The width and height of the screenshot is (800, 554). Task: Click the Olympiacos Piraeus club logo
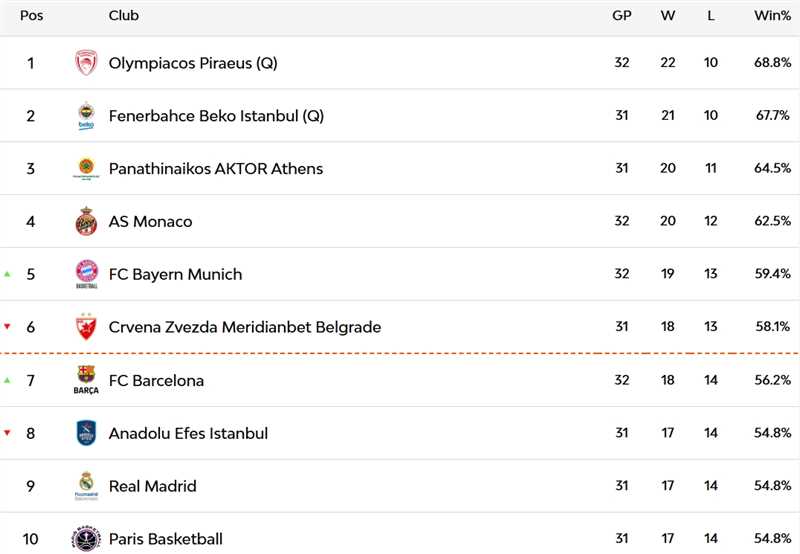[86, 63]
